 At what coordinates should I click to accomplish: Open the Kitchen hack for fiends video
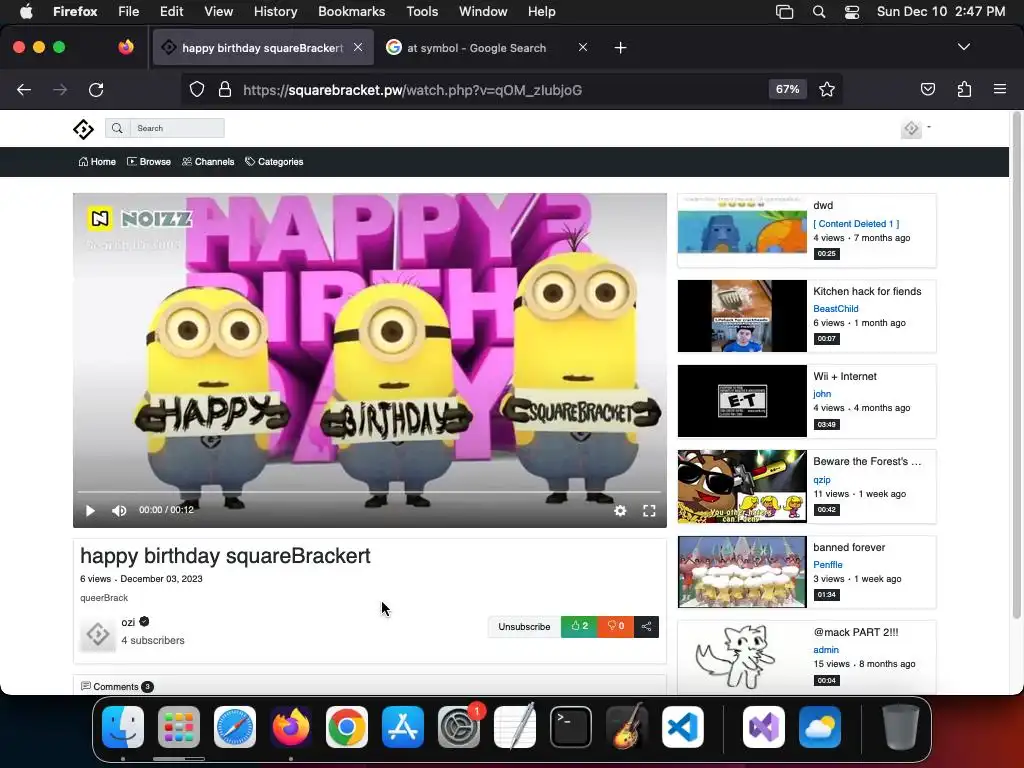[867, 291]
